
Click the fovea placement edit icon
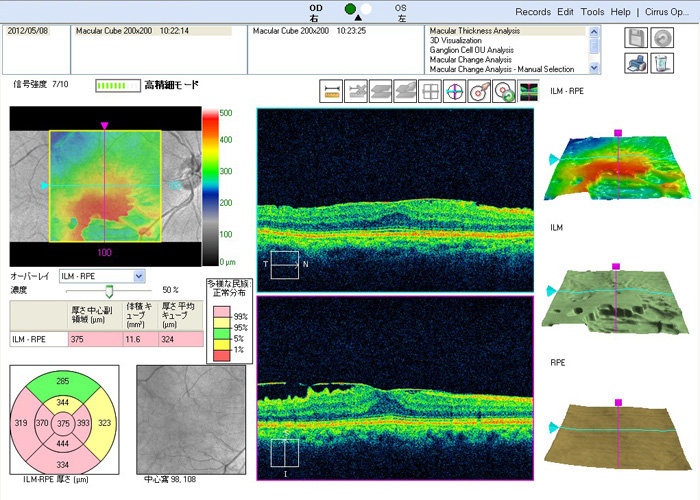tap(479, 91)
